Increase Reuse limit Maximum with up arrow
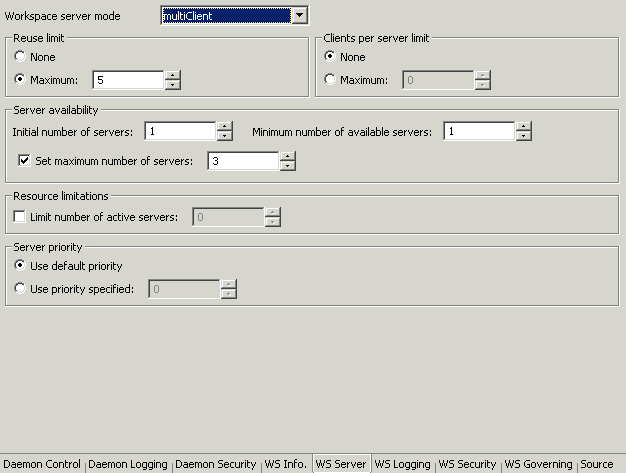This screenshot has width=626, height=473. click(x=172, y=75)
